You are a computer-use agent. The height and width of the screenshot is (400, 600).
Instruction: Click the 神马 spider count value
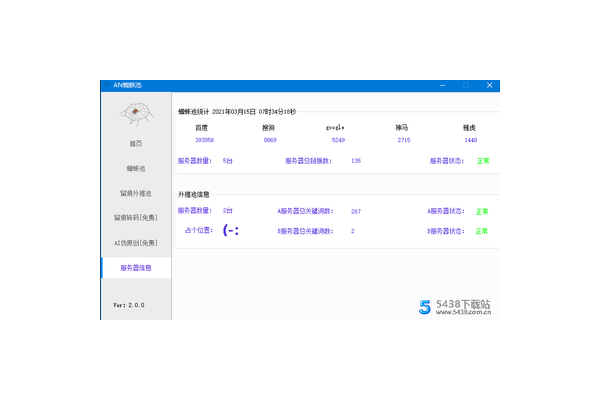click(x=404, y=140)
